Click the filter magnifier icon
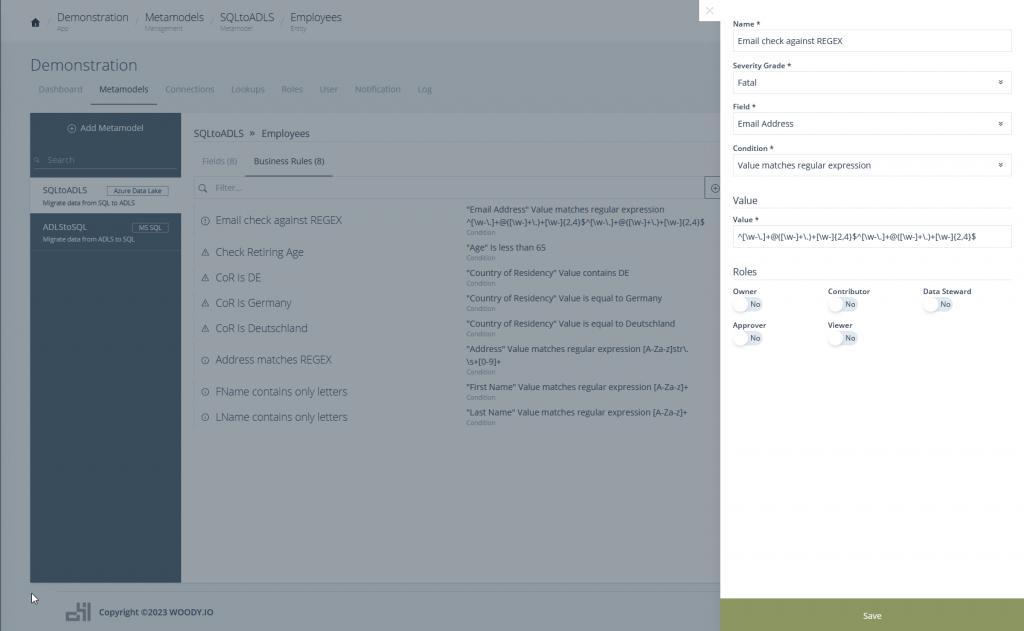1024x631 pixels. (x=203, y=188)
